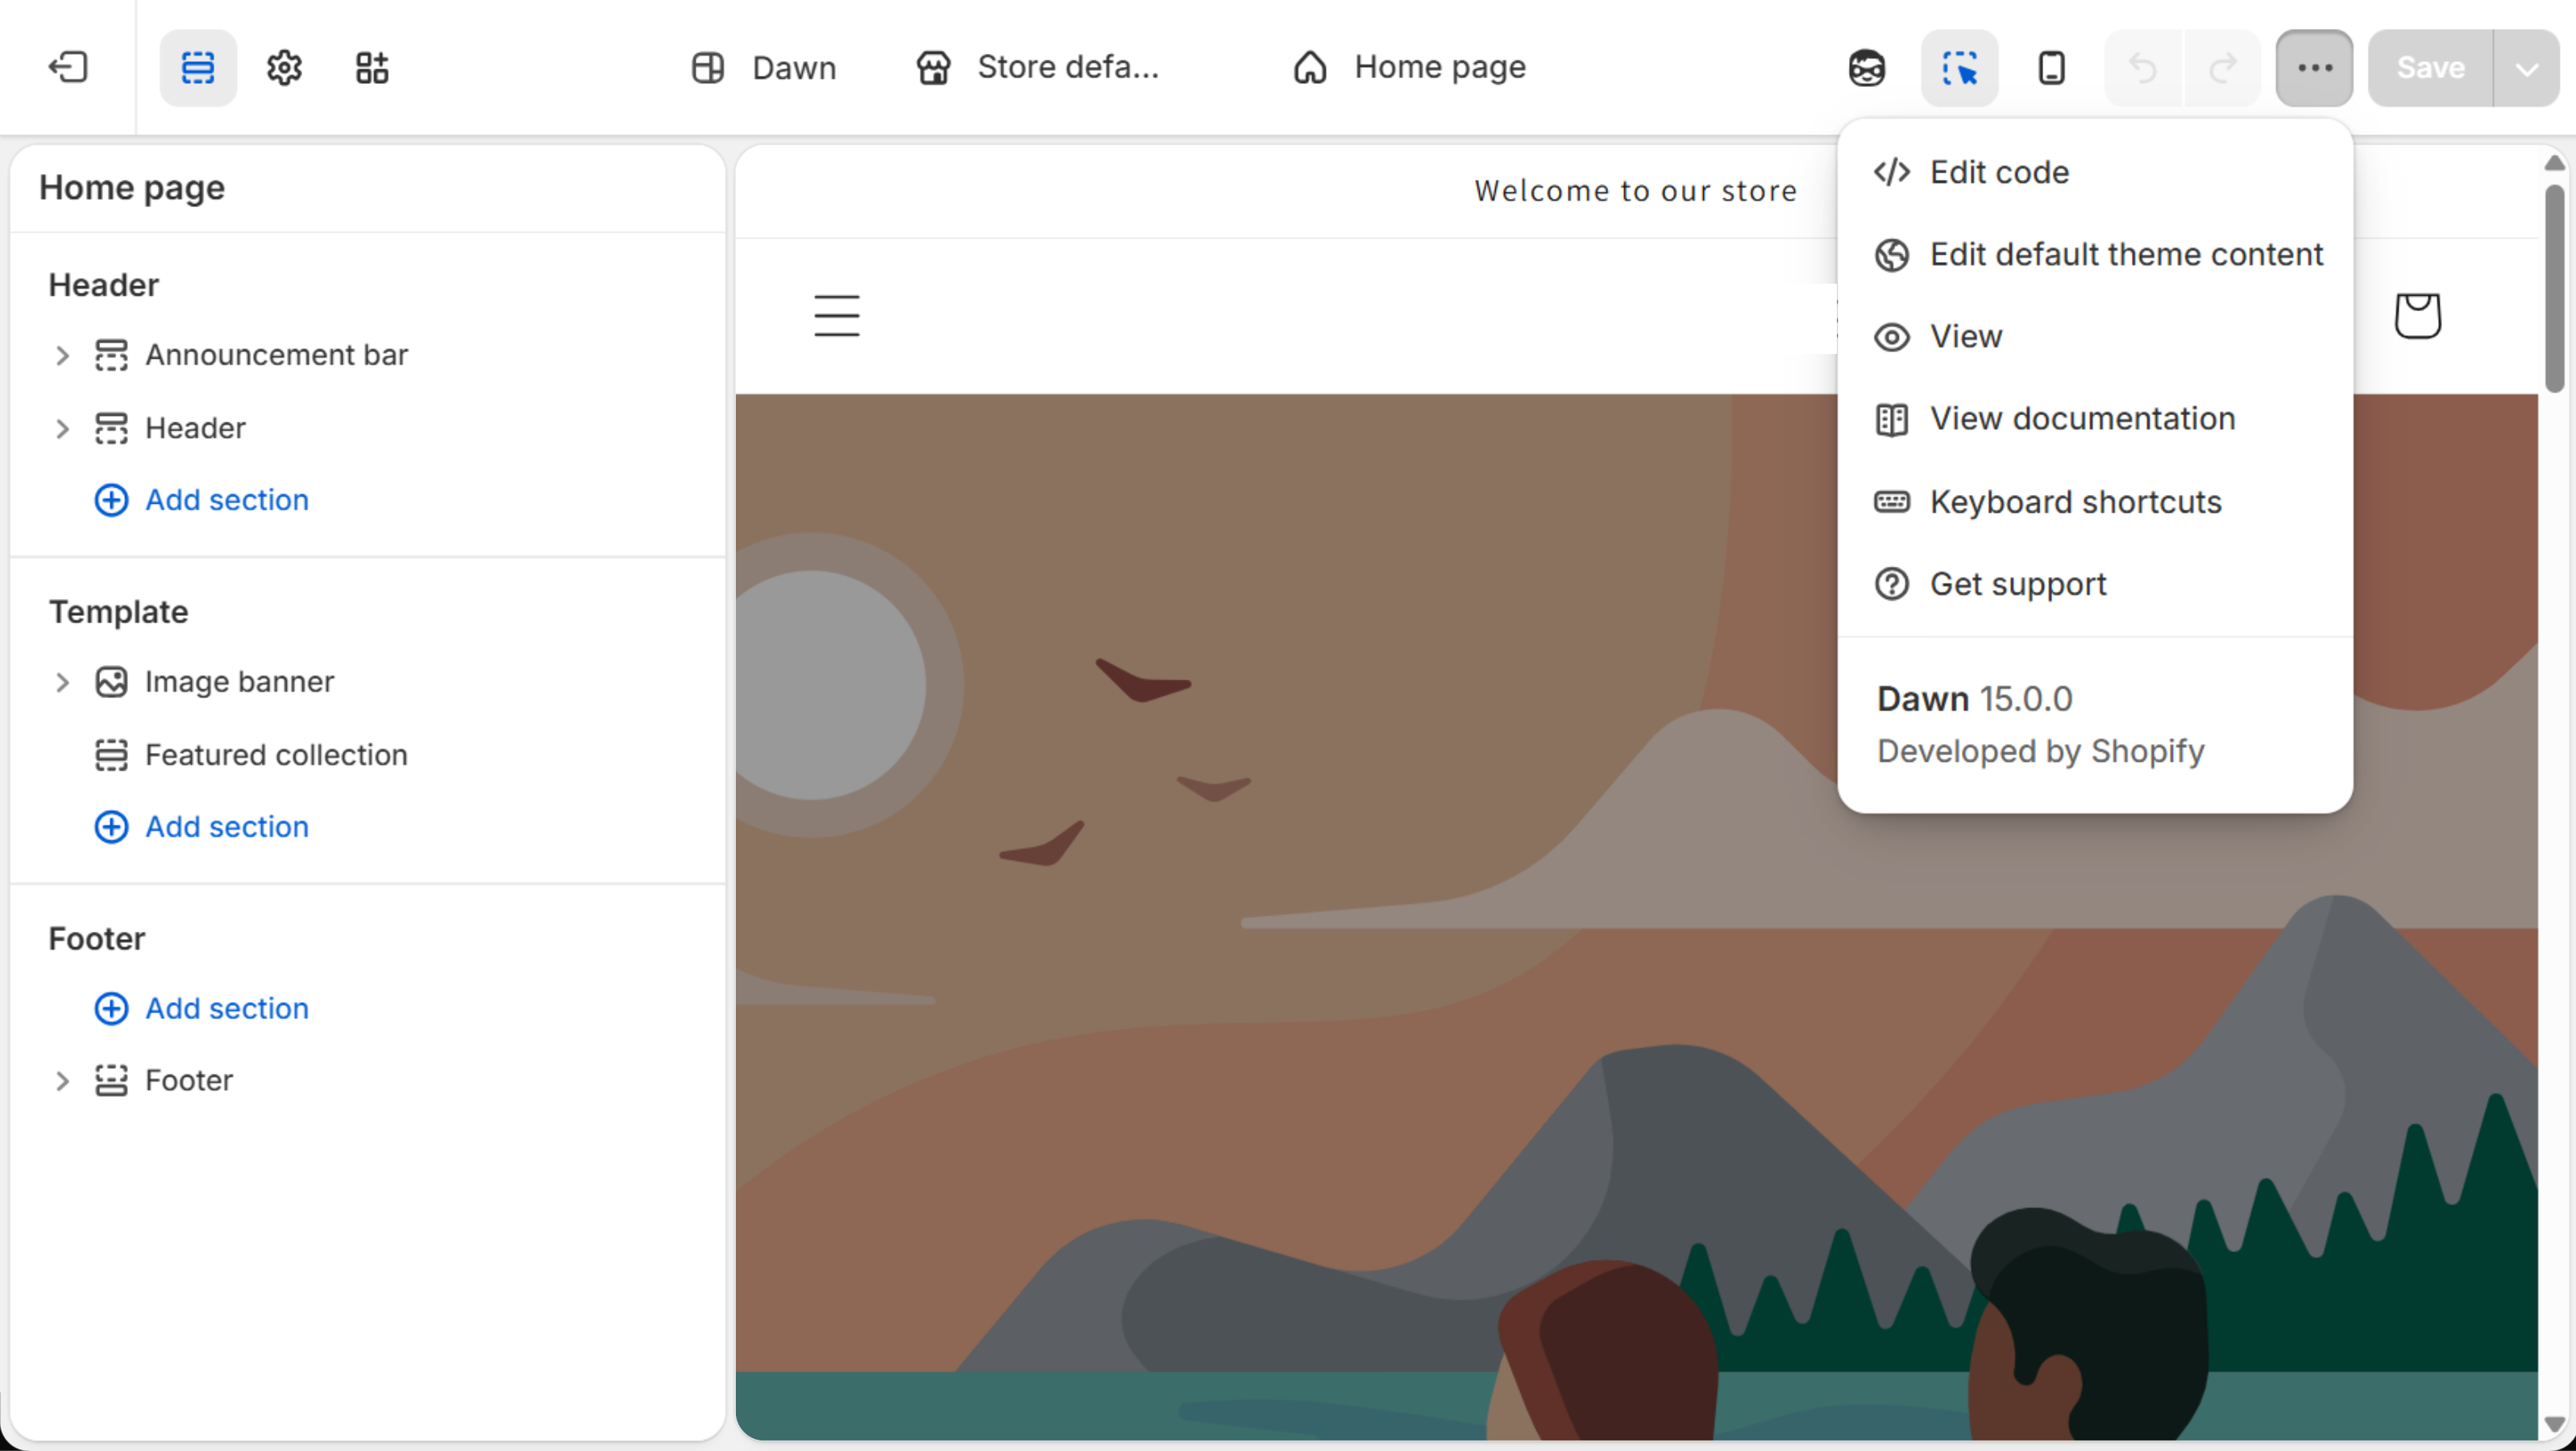Click the preview scrollbar thumb
This screenshot has height=1451, width=2576.
pyautogui.click(x=2555, y=288)
